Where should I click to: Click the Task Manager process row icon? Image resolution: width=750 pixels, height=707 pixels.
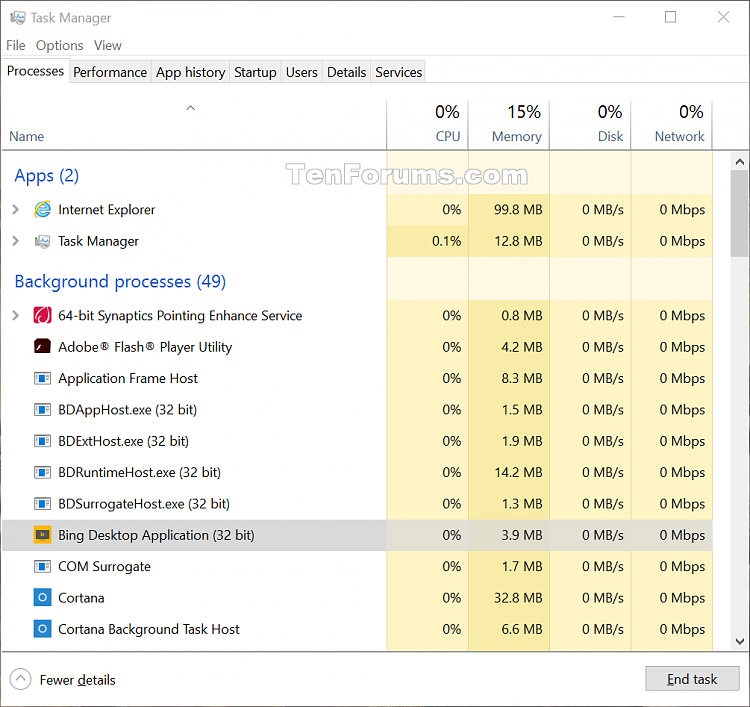coord(43,241)
